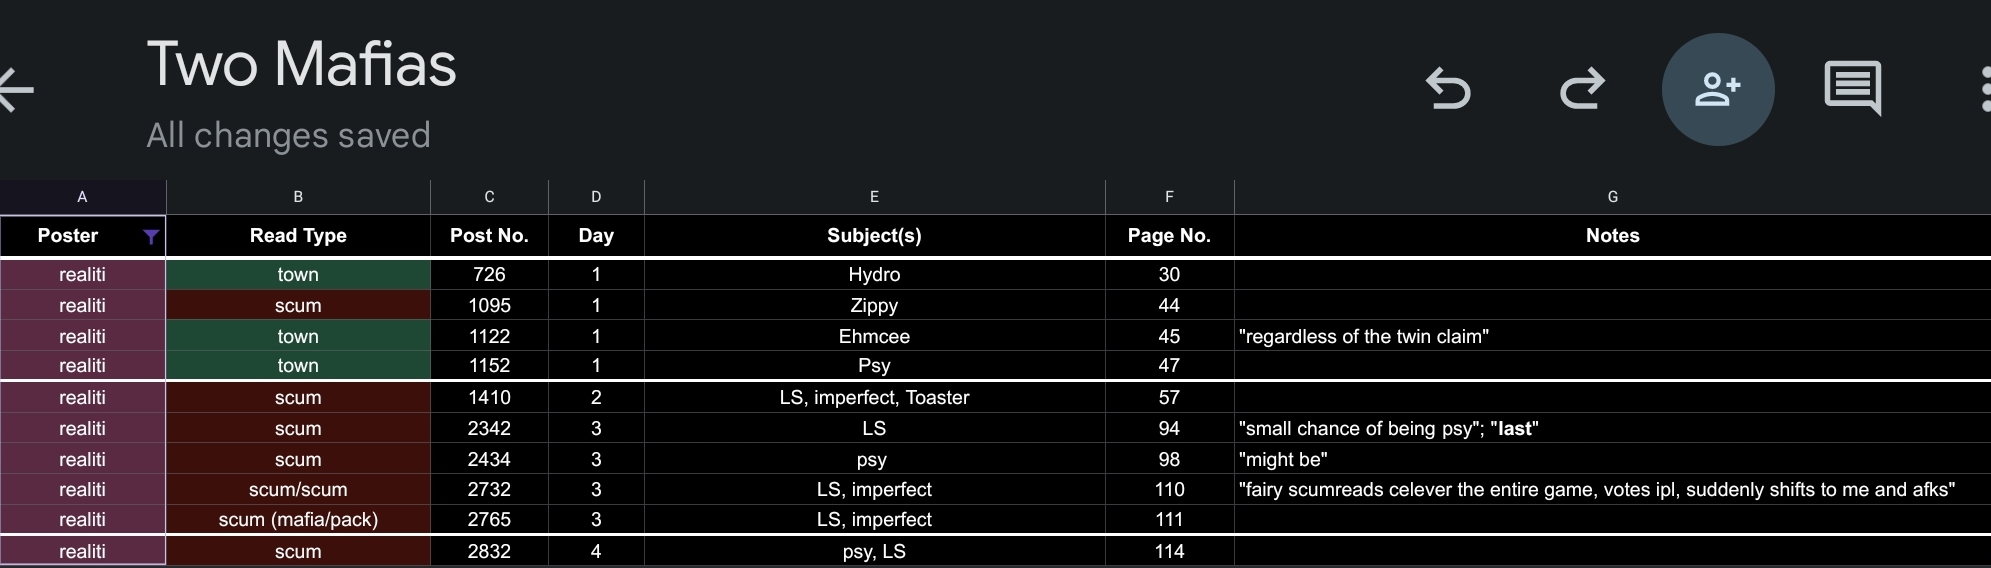Open the comments icon
The image size is (1991, 568).
pos(1852,88)
